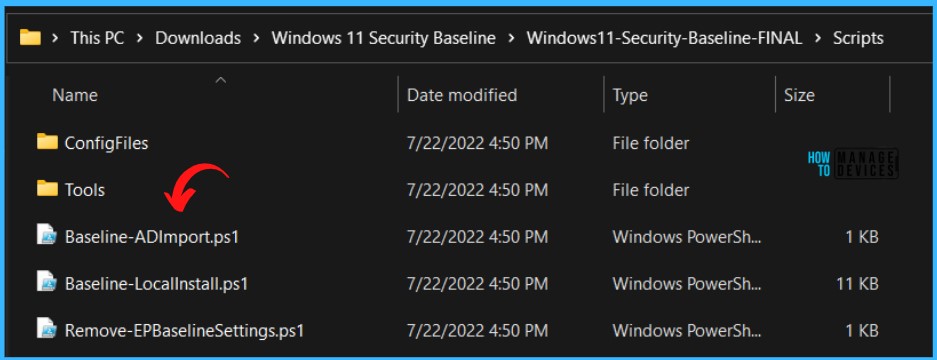Screen dimensions: 937x360
Task: Select the ConfigFiles folder name
Action: (x=106, y=143)
